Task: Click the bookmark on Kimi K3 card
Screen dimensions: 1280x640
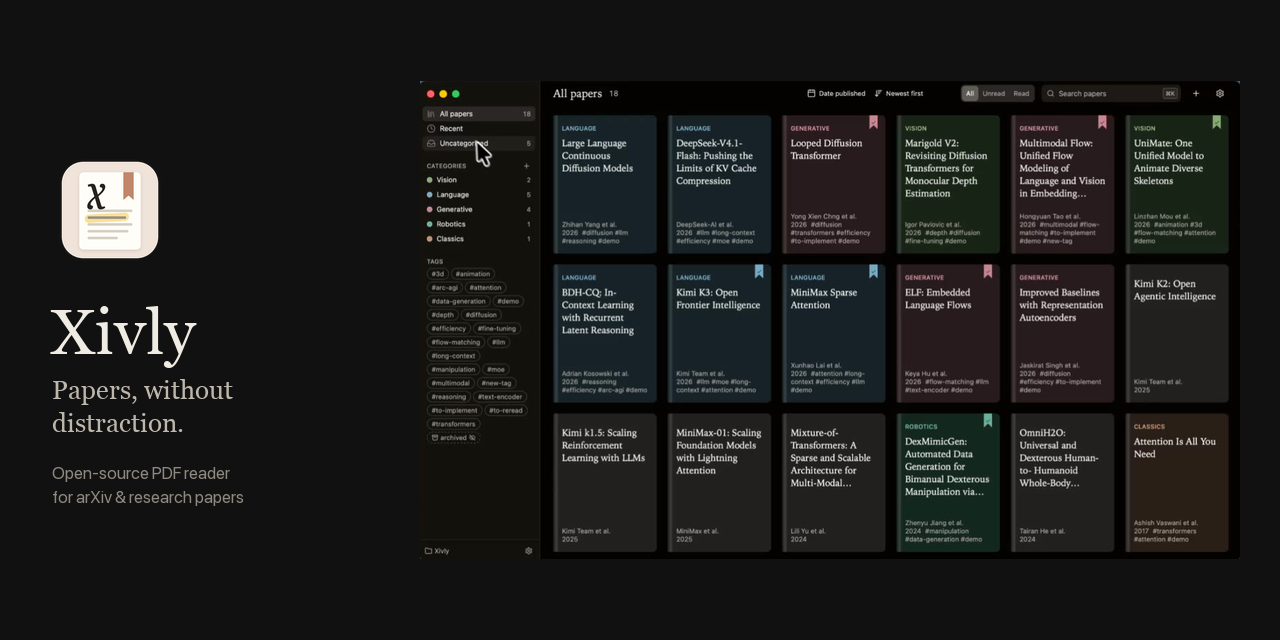Action: [x=759, y=271]
